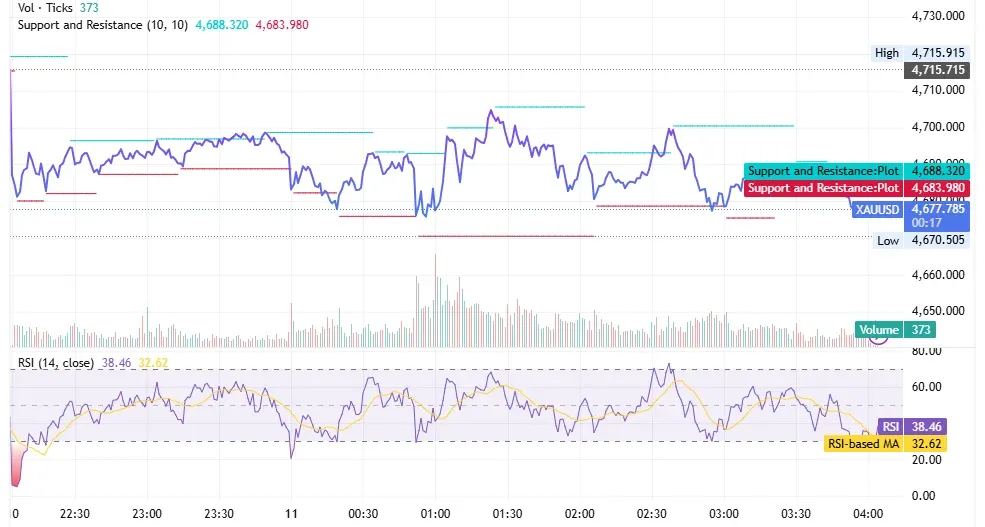
Task: Click 20.00 on the RSI scale
Action: click(927, 460)
